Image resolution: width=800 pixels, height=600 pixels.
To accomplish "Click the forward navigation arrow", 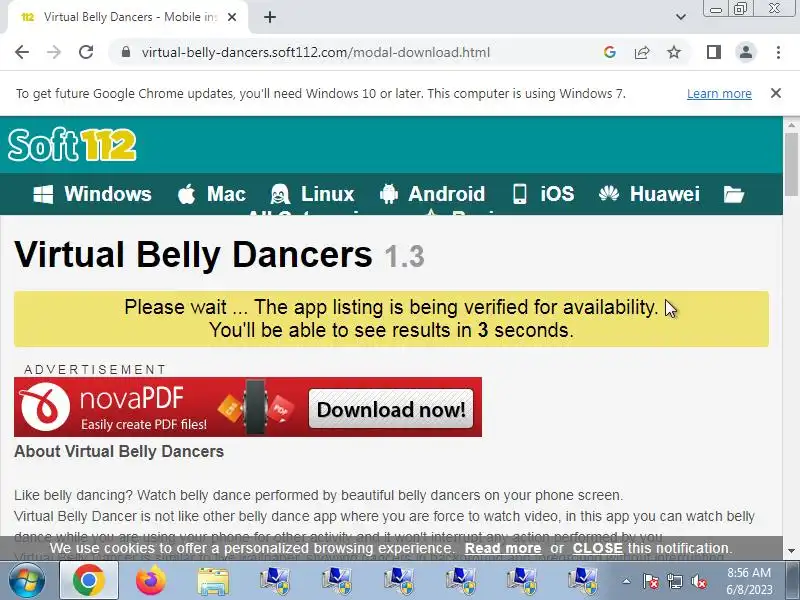I will [54, 52].
